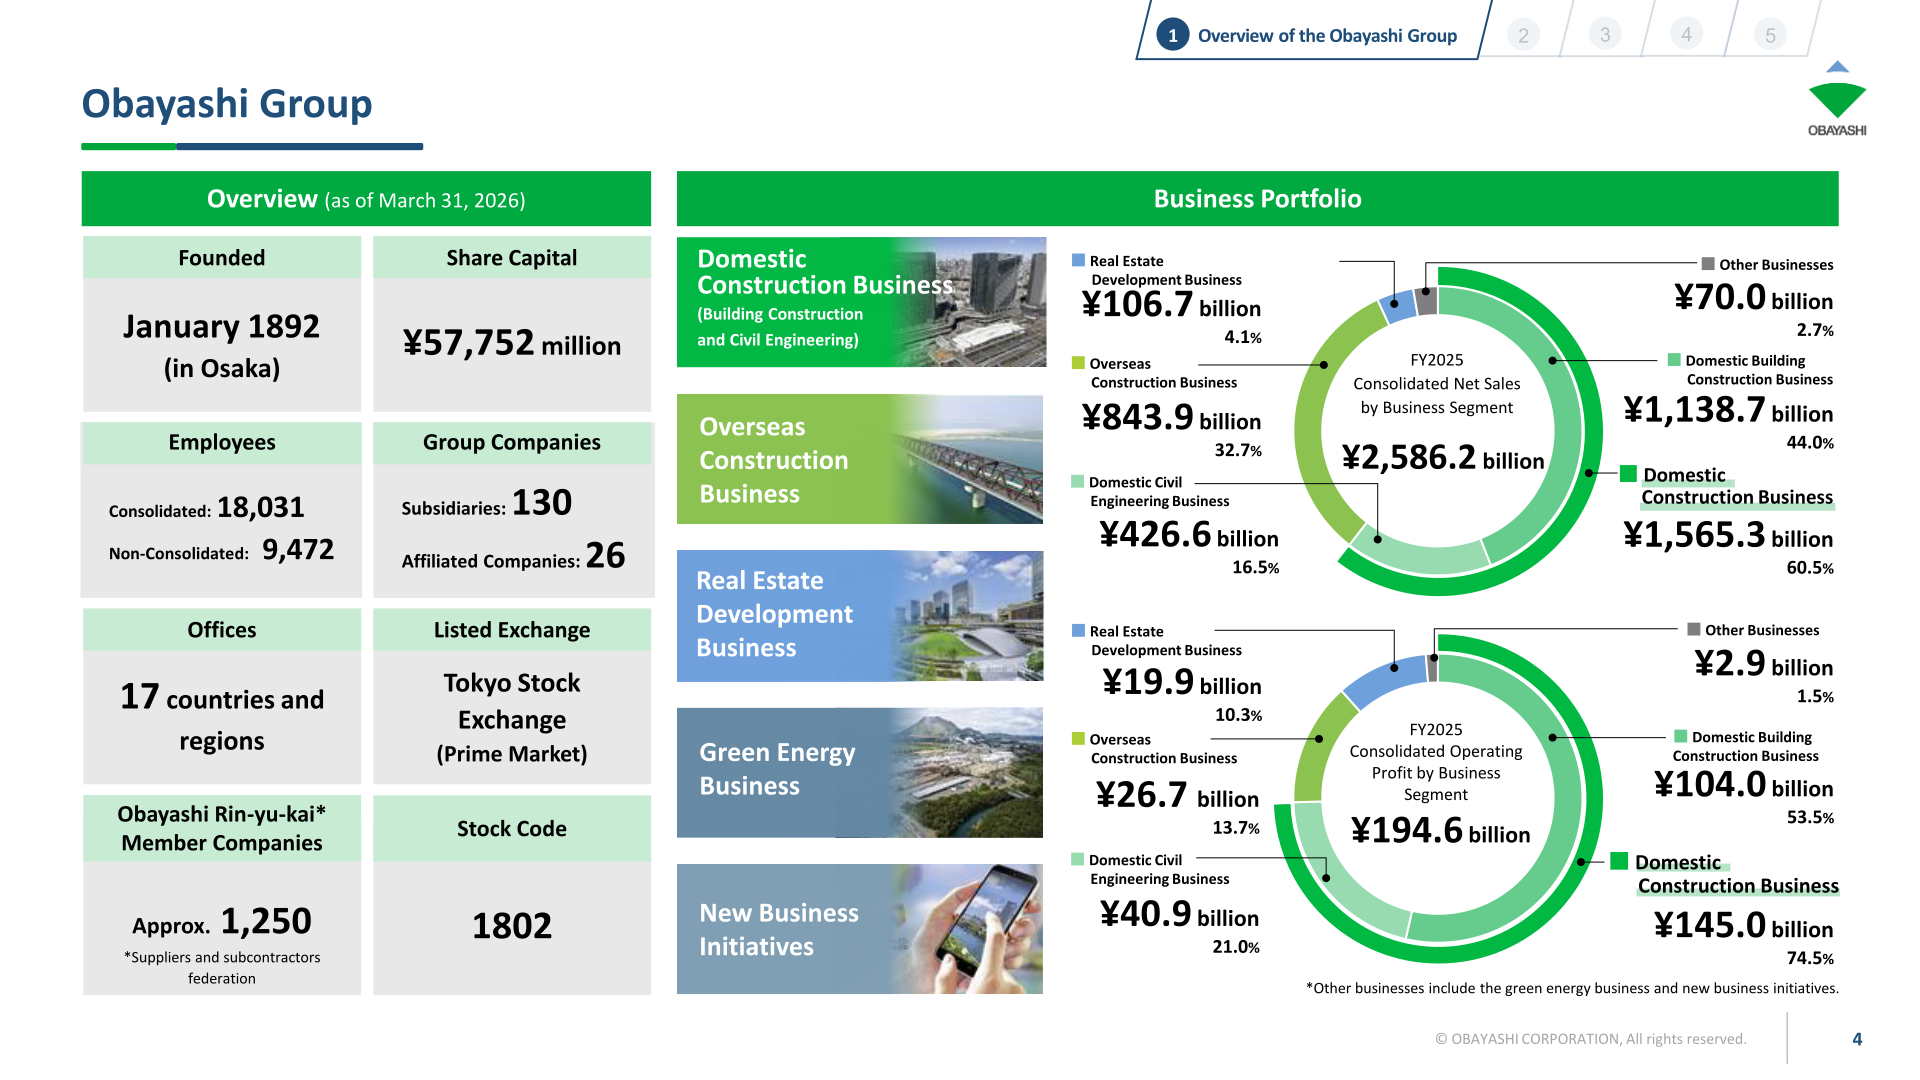Click the Share Capital label
Image resolution: width=1920 pixels, height=1080 pixels.
[512, 257]
